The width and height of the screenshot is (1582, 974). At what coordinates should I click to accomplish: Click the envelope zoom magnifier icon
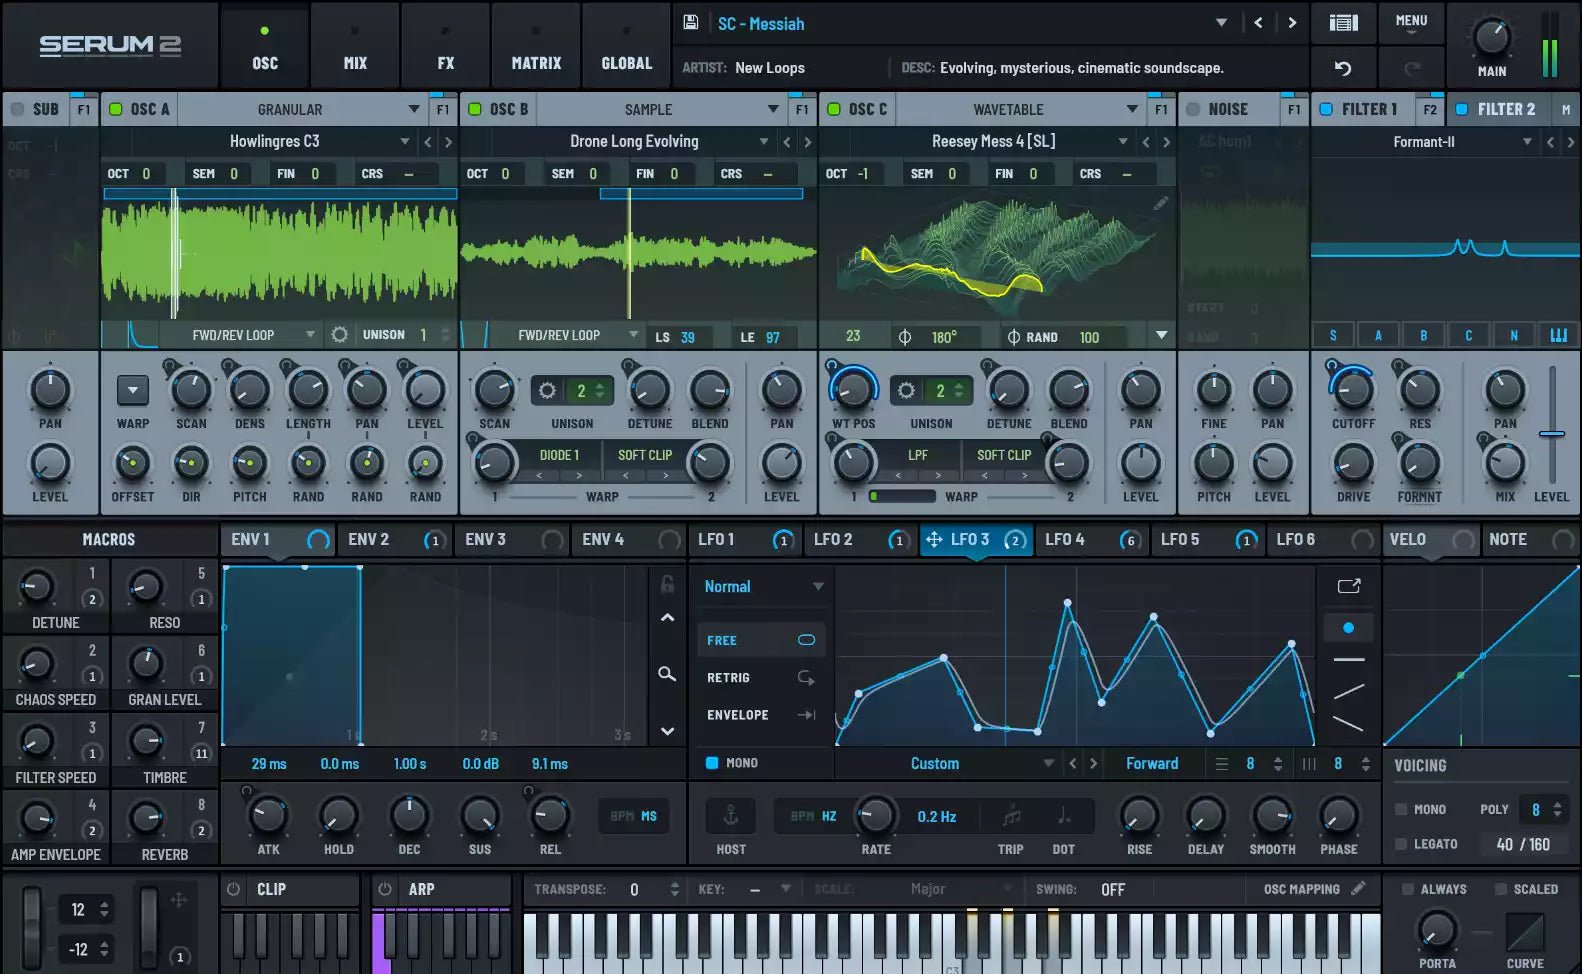coord(667,674)
